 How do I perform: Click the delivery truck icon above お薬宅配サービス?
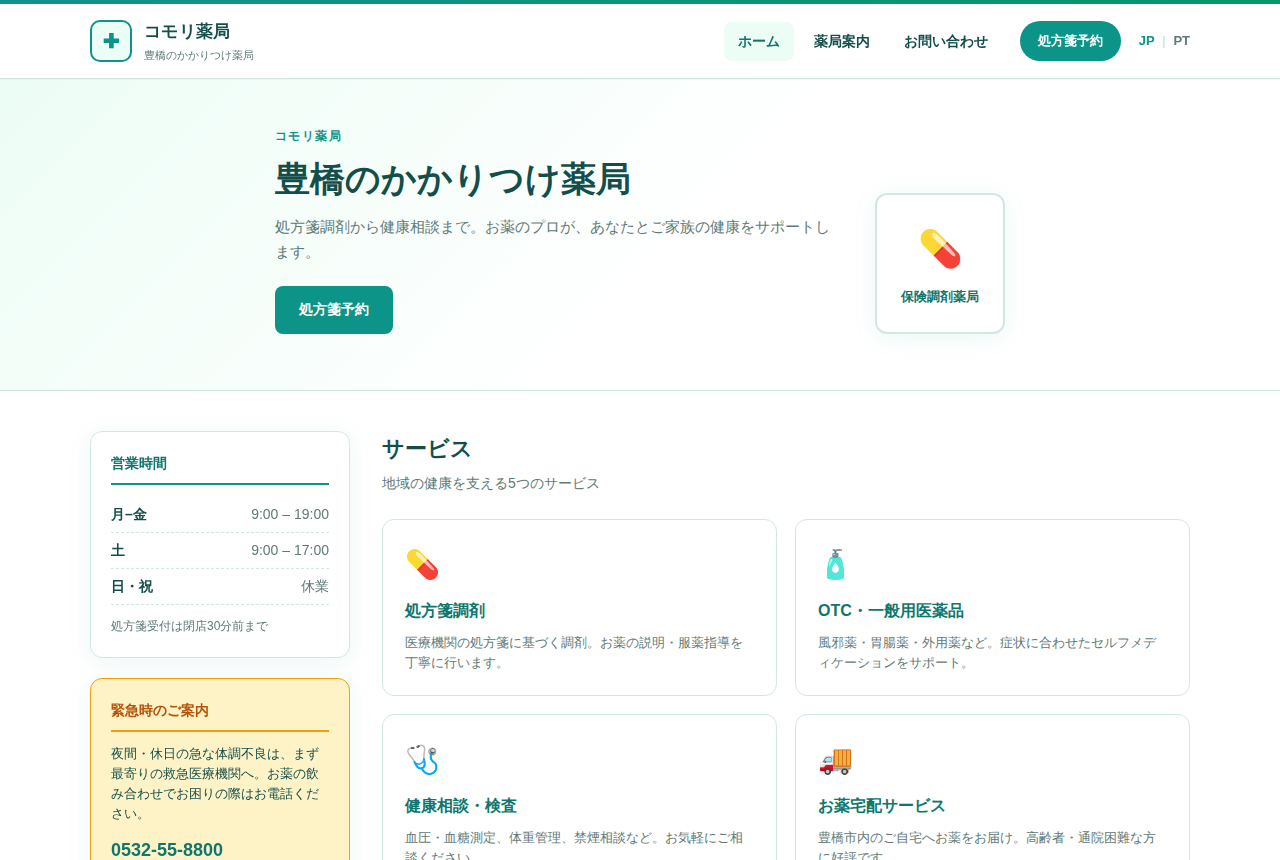pyautogui.click(x=835, y=759)
